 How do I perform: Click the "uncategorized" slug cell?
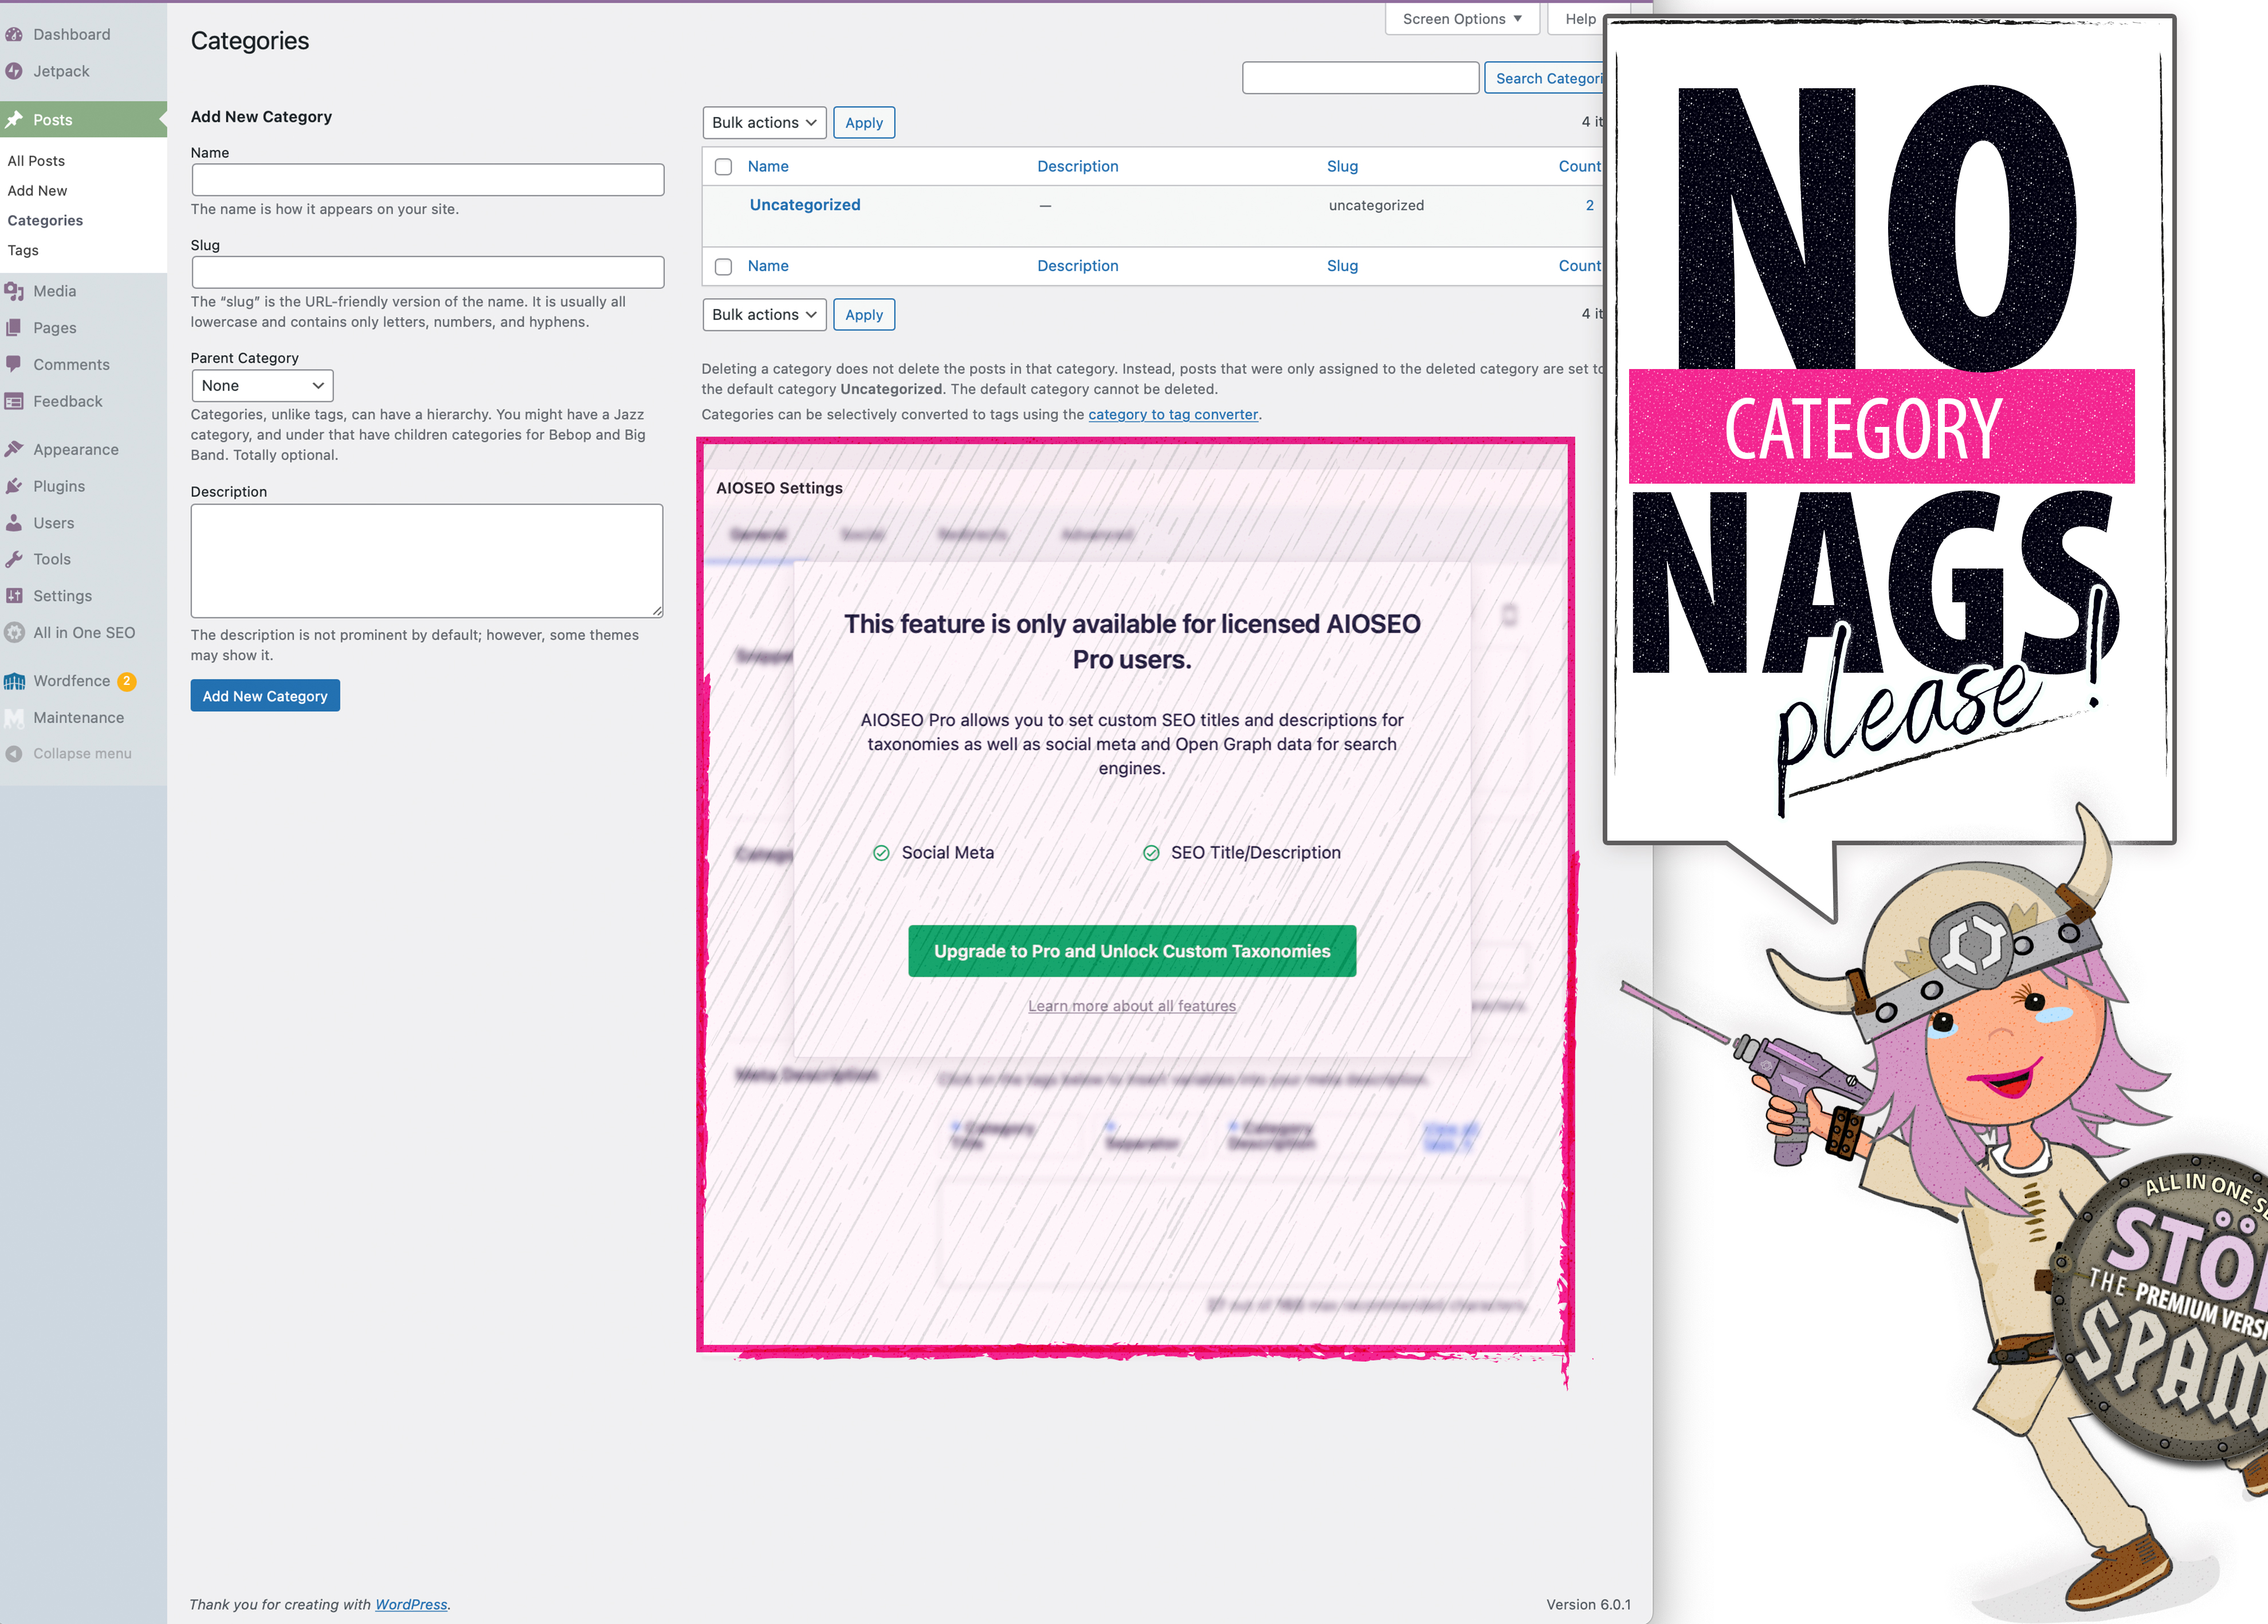coord(1376,205)
